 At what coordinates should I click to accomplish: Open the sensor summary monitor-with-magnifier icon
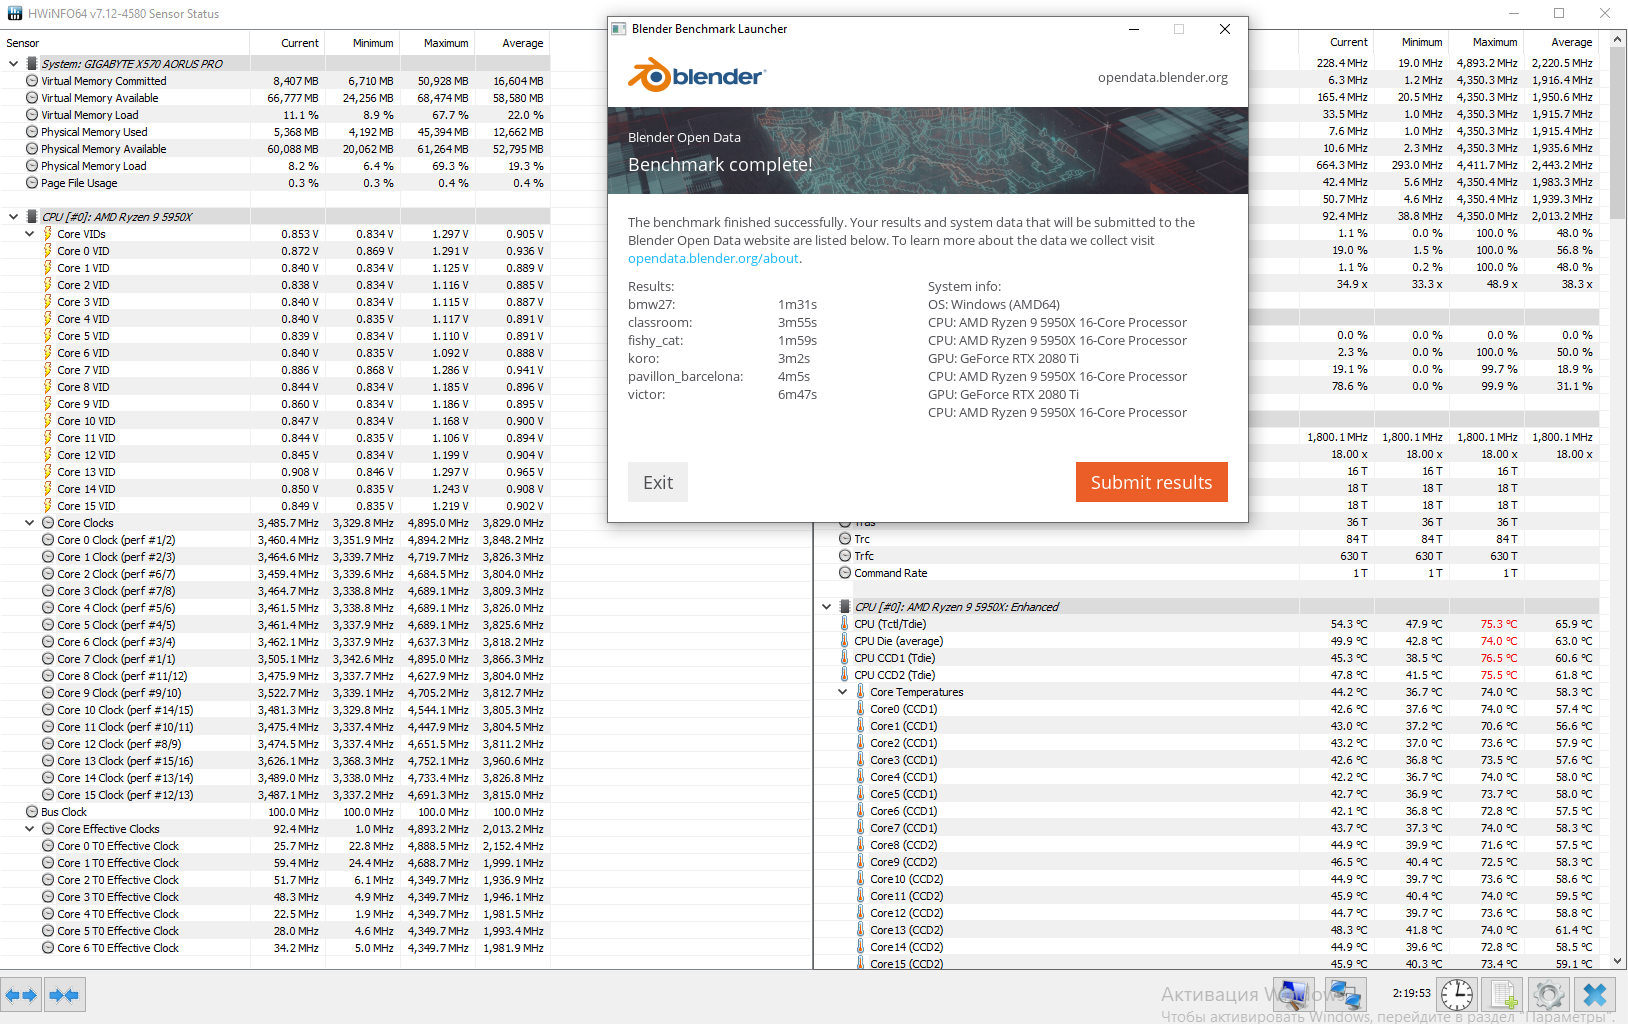click(1293, 995)
